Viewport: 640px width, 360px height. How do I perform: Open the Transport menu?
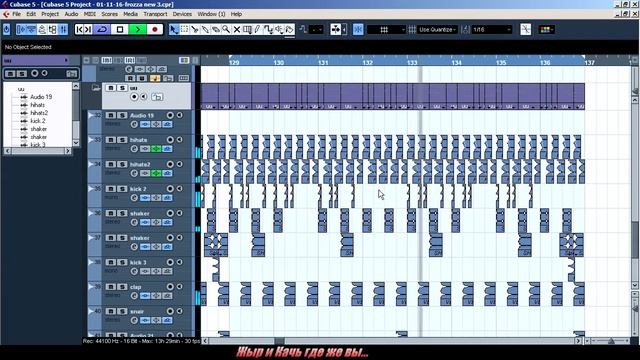(x=155, y=14)
